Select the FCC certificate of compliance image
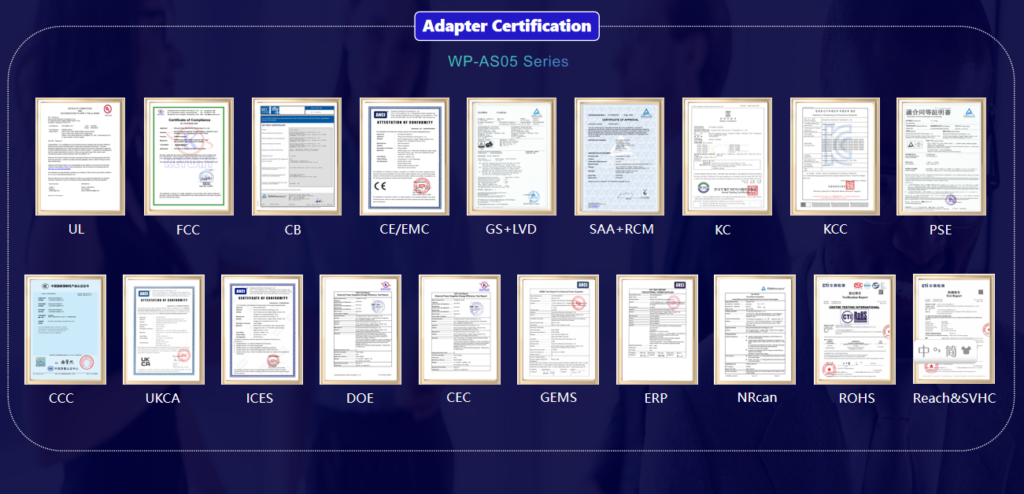The image size is (1024, 494). (x=188, y=156)
